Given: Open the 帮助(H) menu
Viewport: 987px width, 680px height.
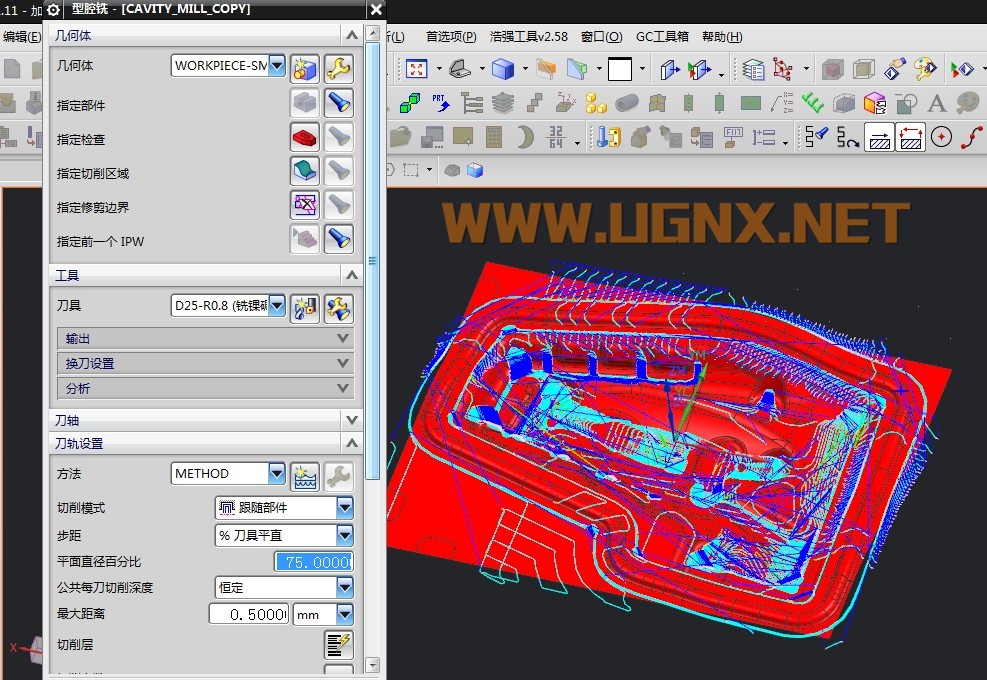Looking at the screenshot, I should click(723, 37).
